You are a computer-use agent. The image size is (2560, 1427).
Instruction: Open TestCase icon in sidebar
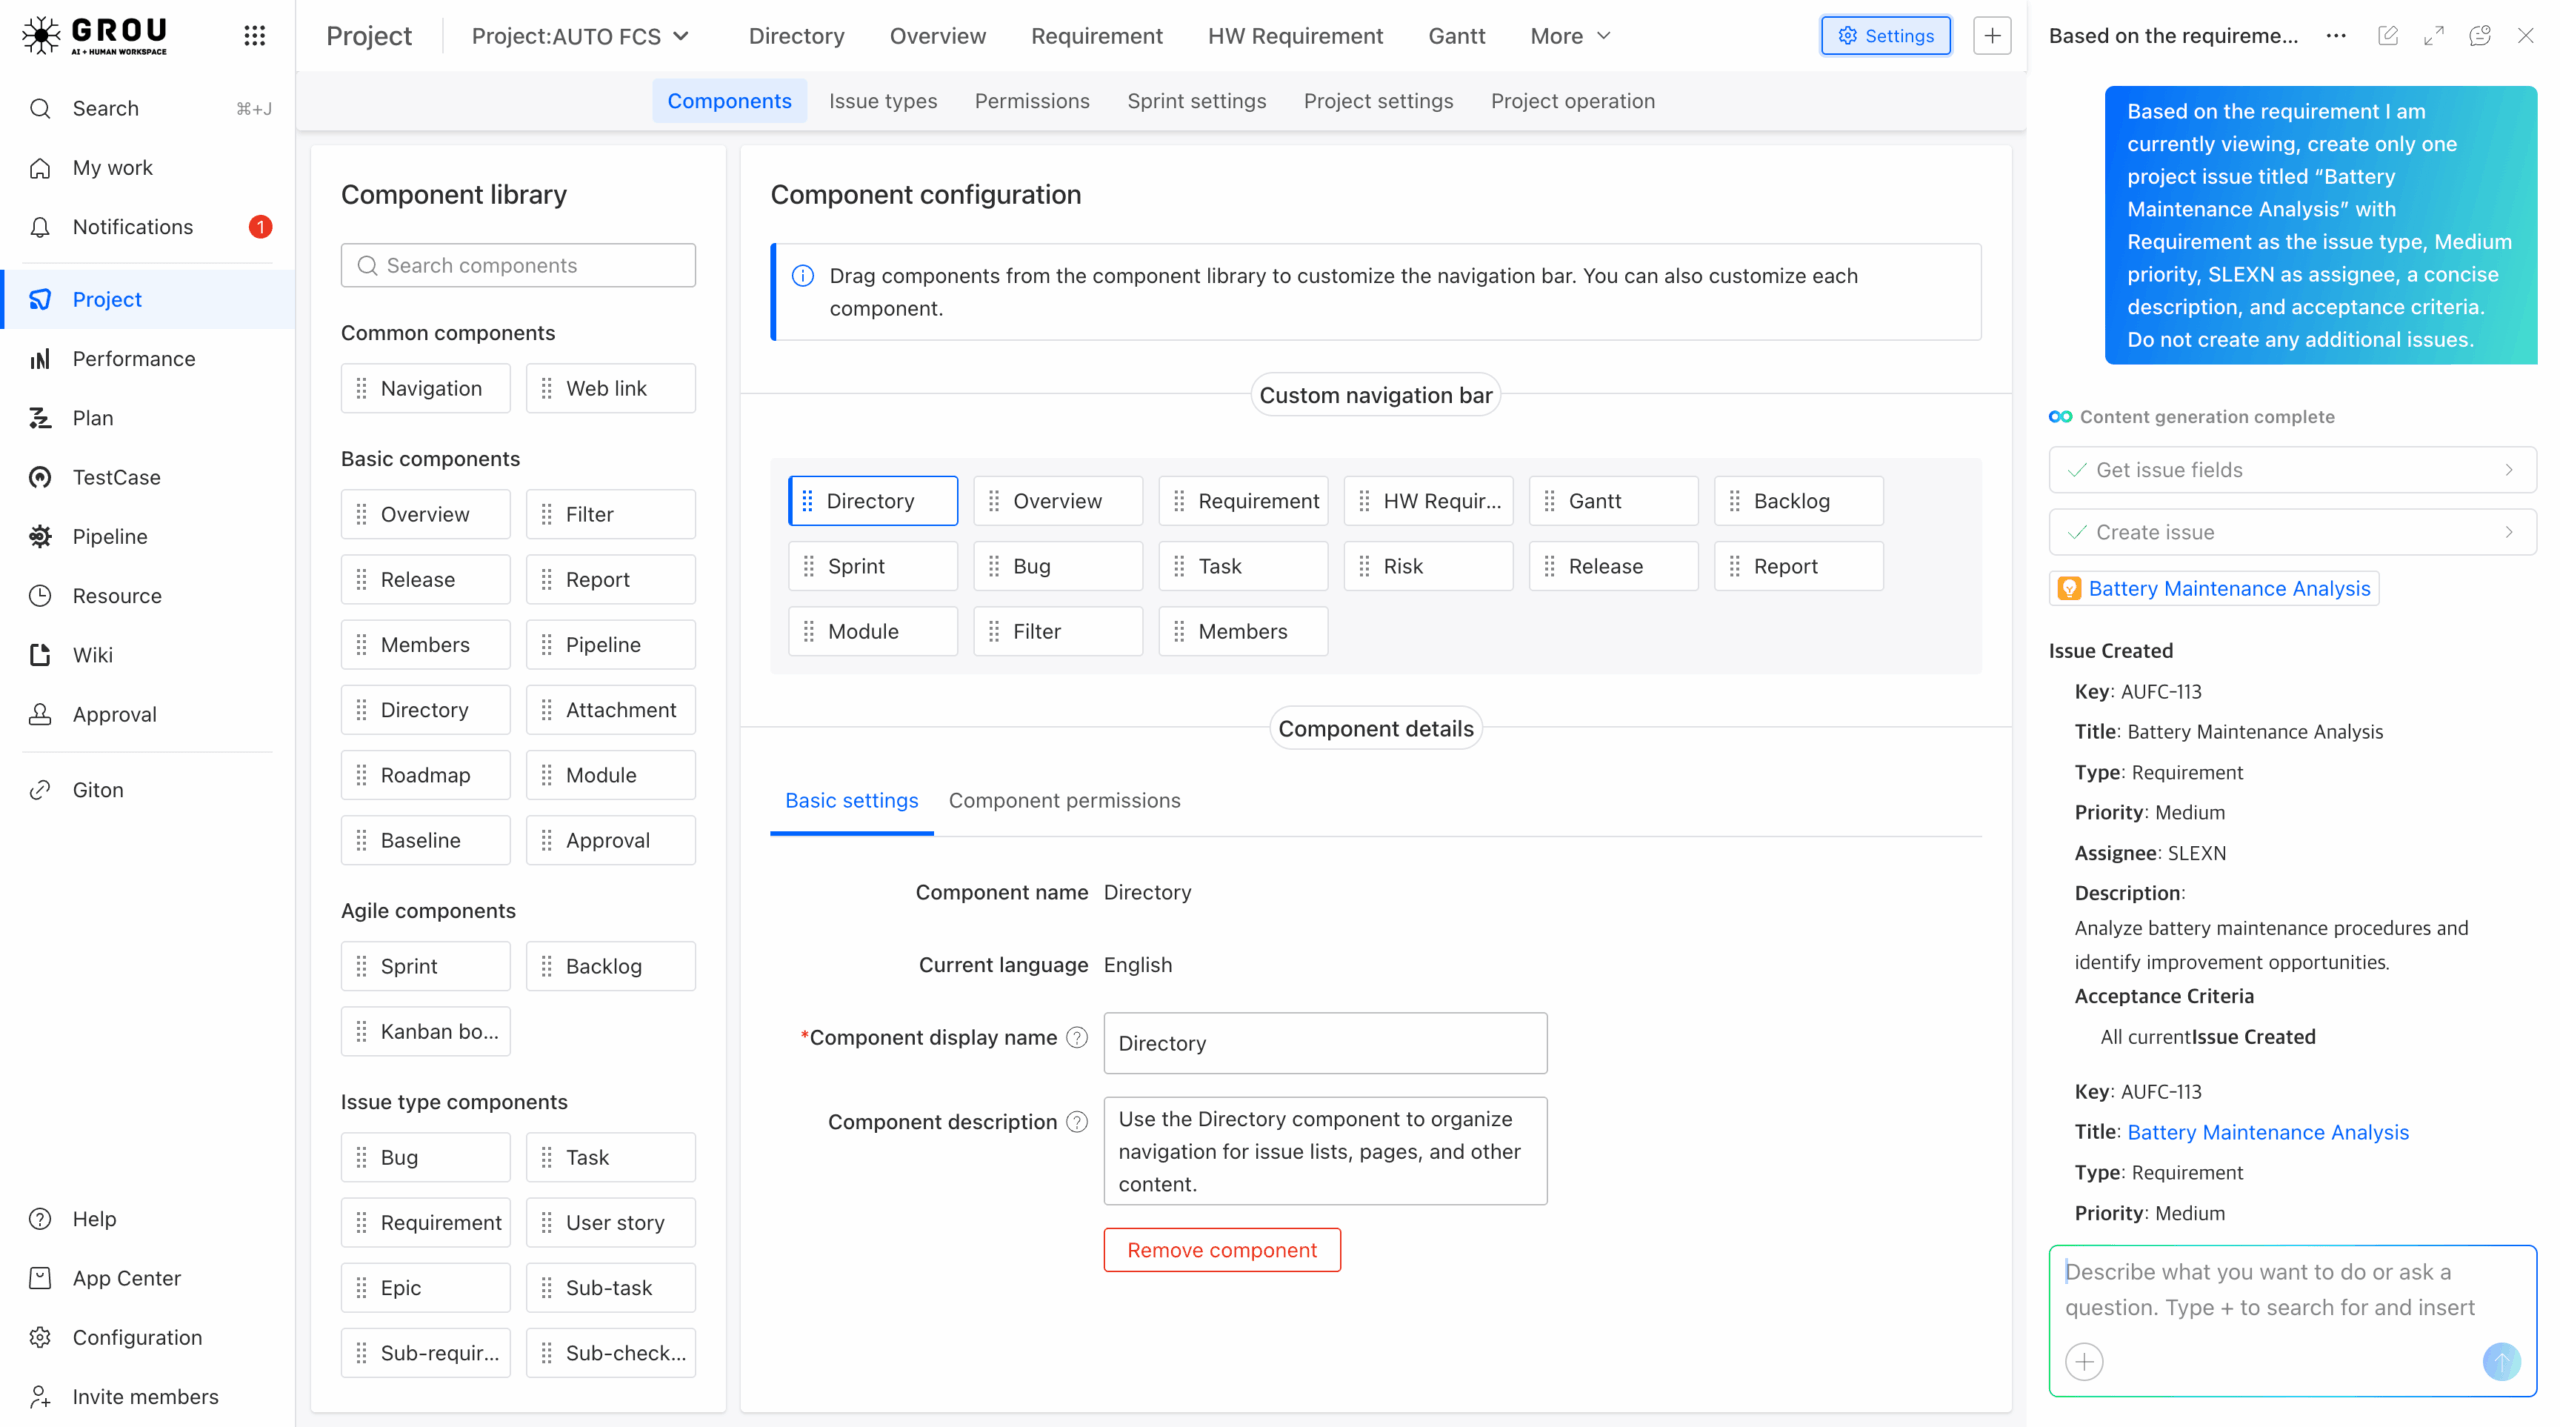click(x=40, y=477)
